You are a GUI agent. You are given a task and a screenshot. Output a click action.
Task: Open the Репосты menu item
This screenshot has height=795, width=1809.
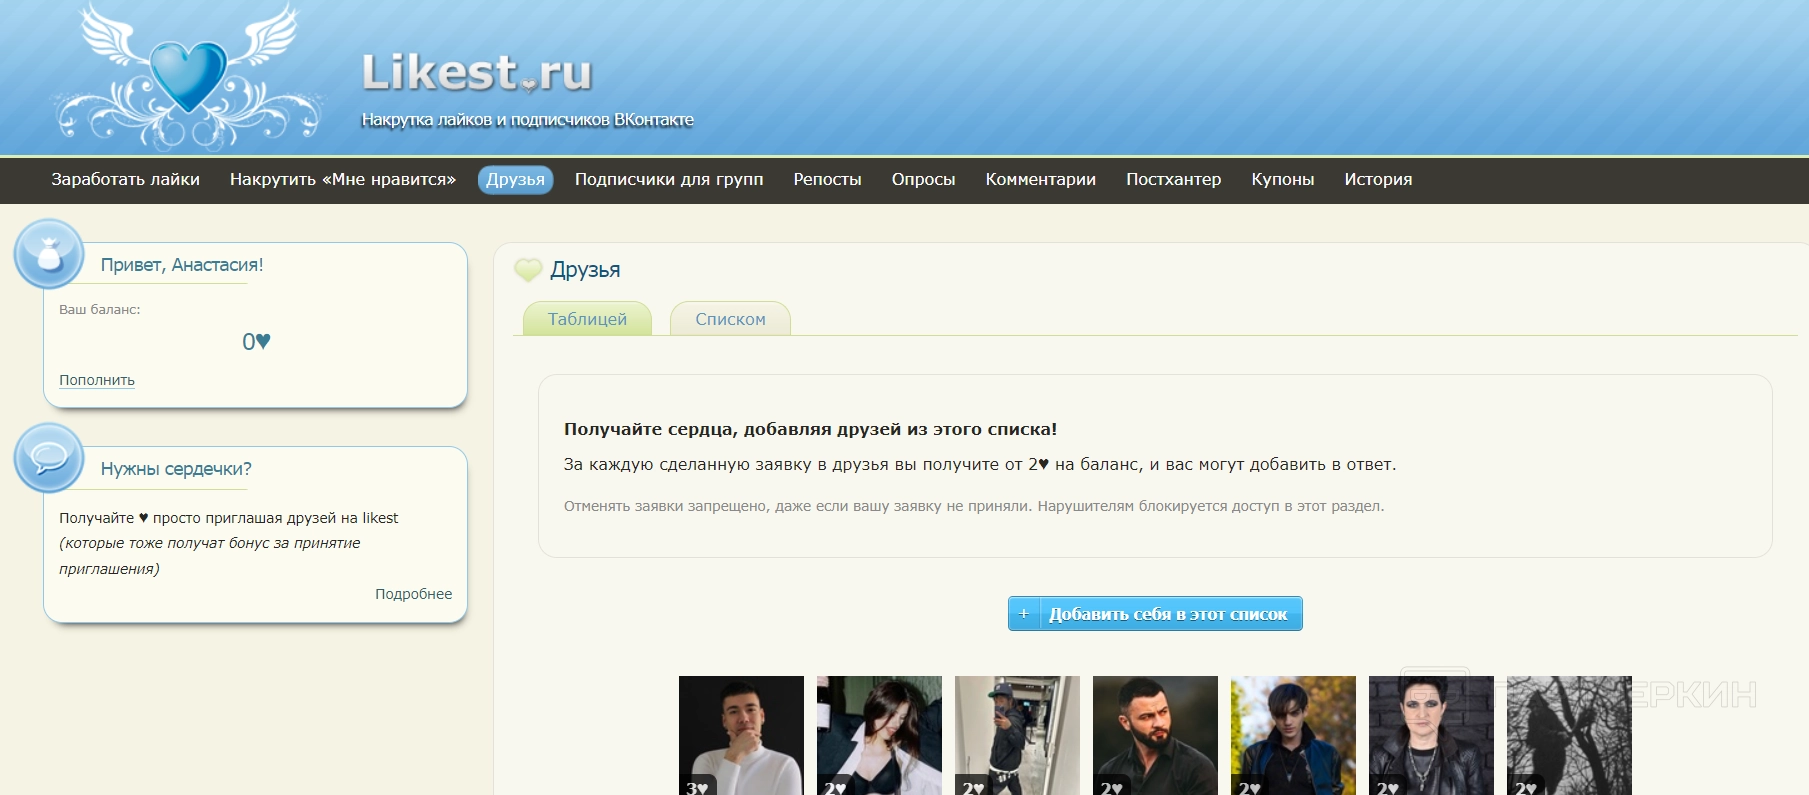tap(828, 180)
